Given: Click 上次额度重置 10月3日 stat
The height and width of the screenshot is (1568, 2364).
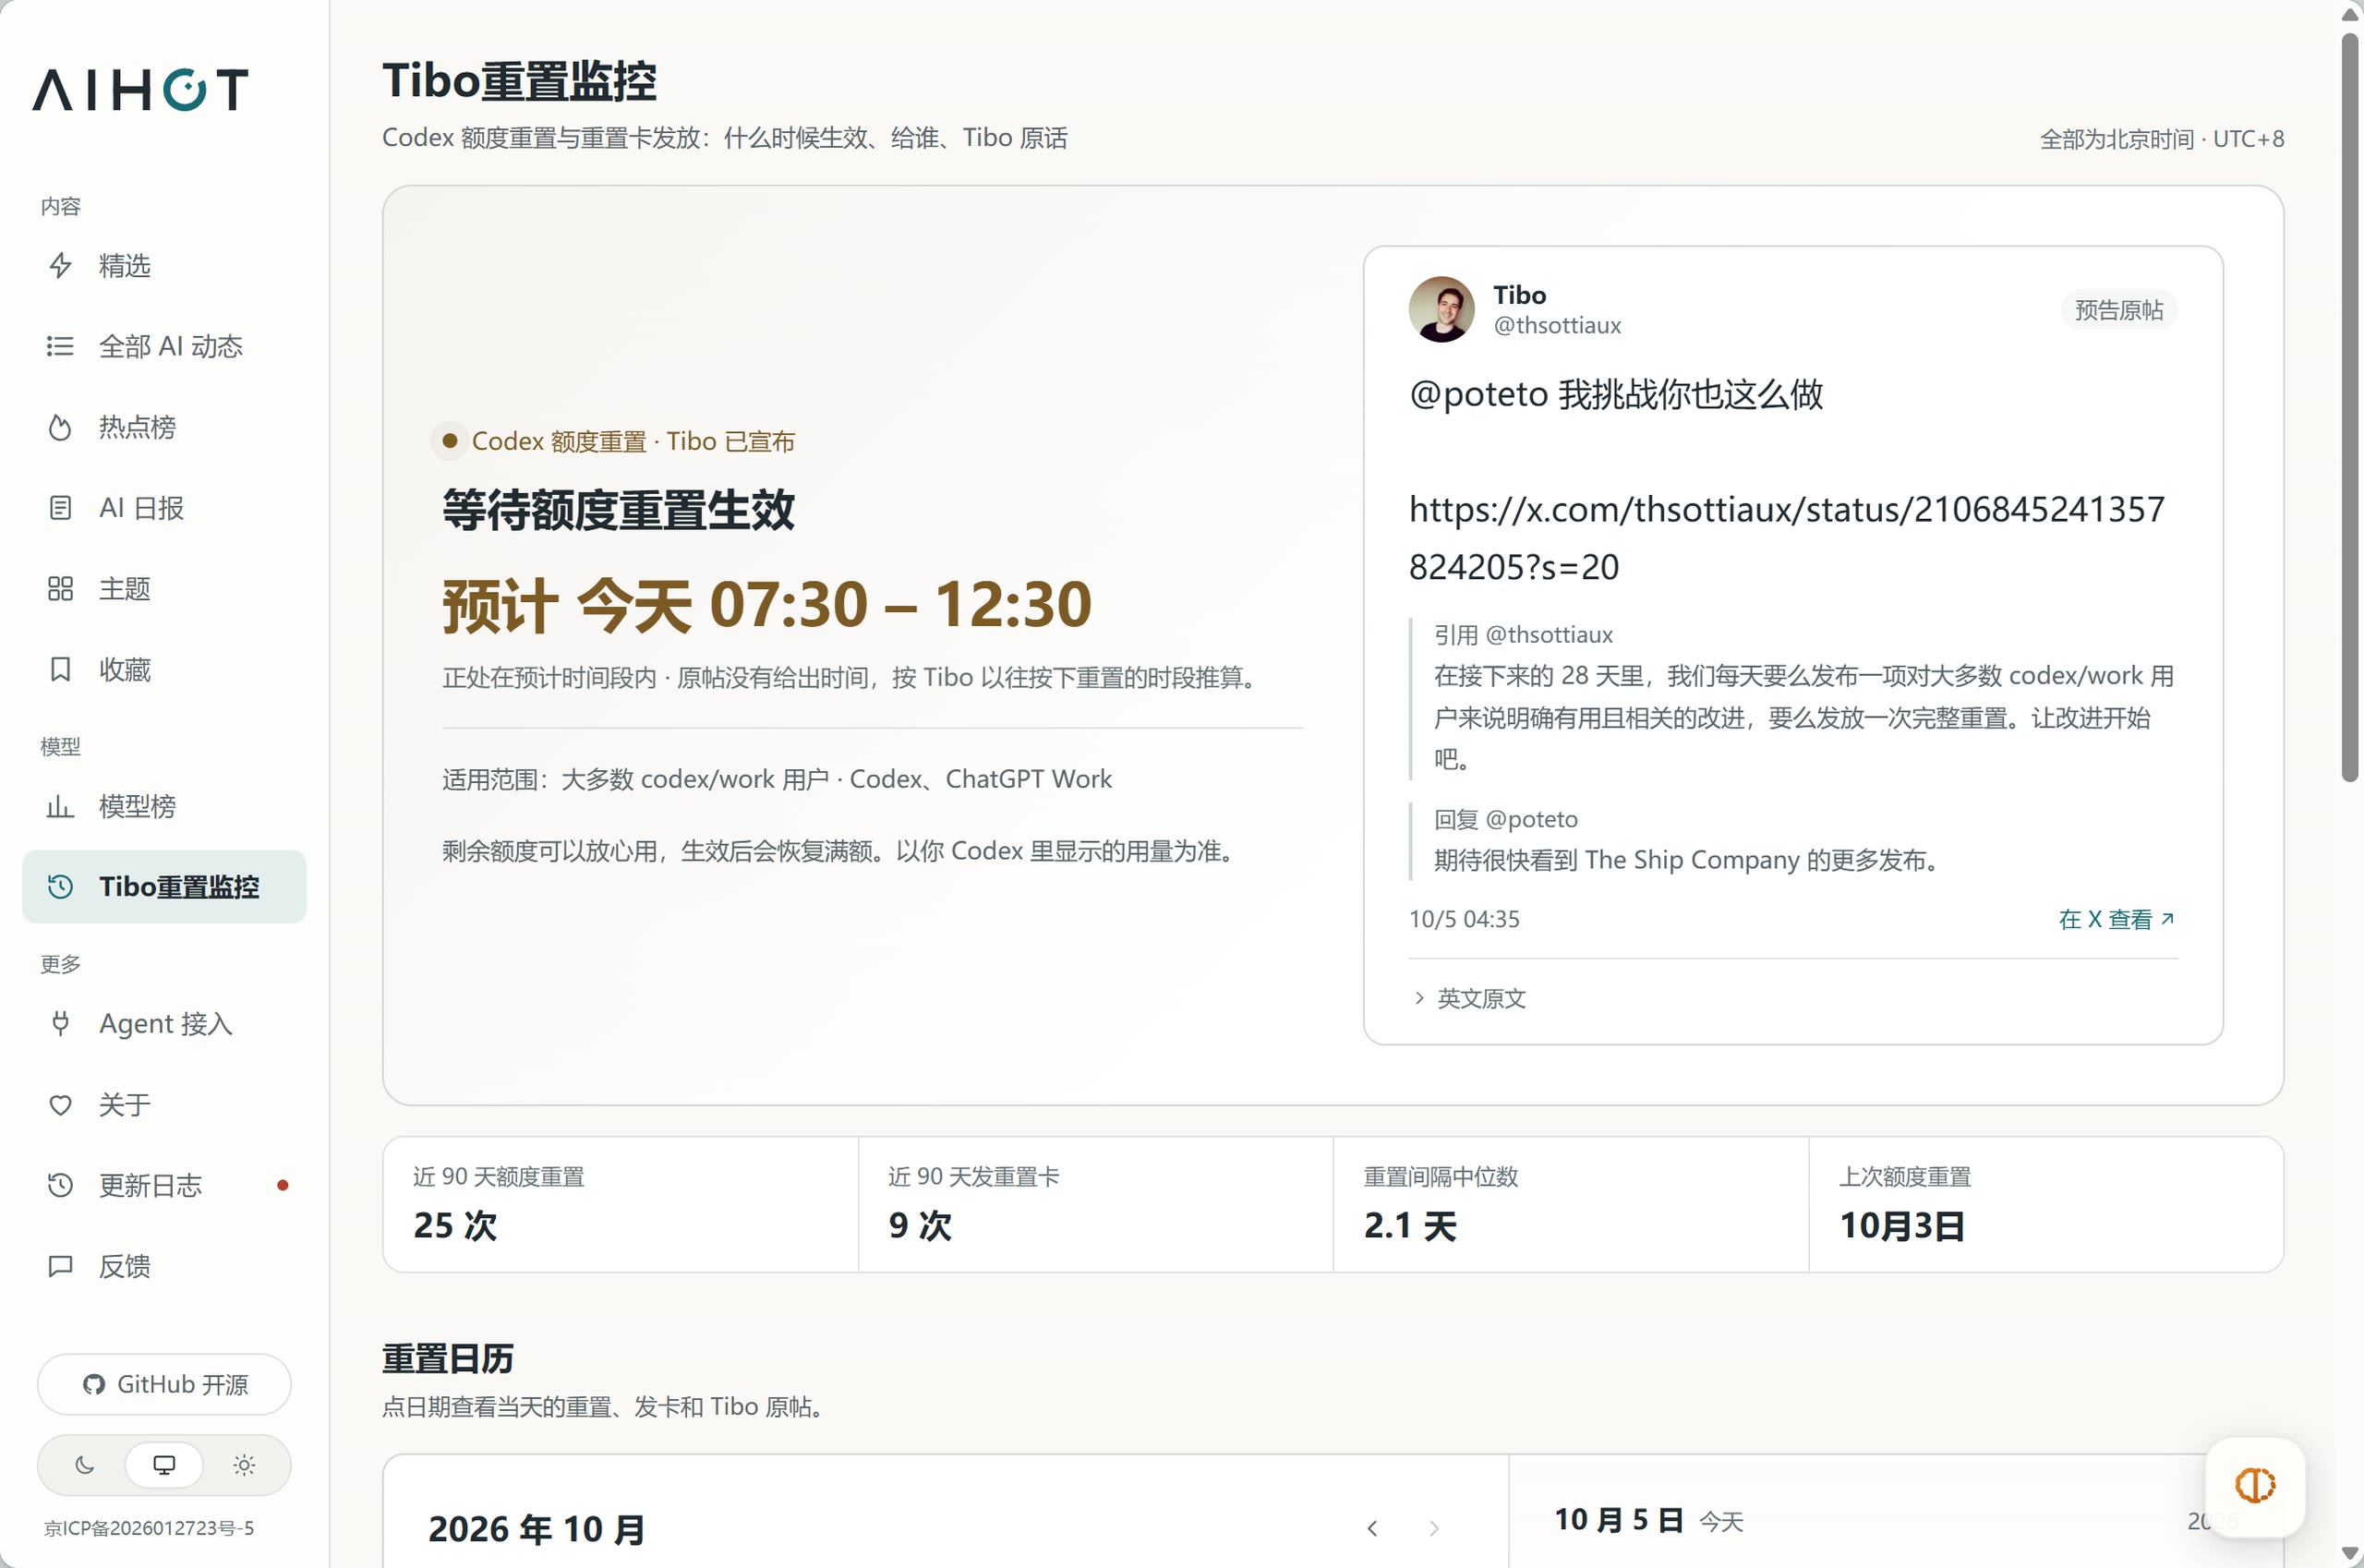Looking at the screenshot, I should pyautogui.click(x=2046, y=1204).
